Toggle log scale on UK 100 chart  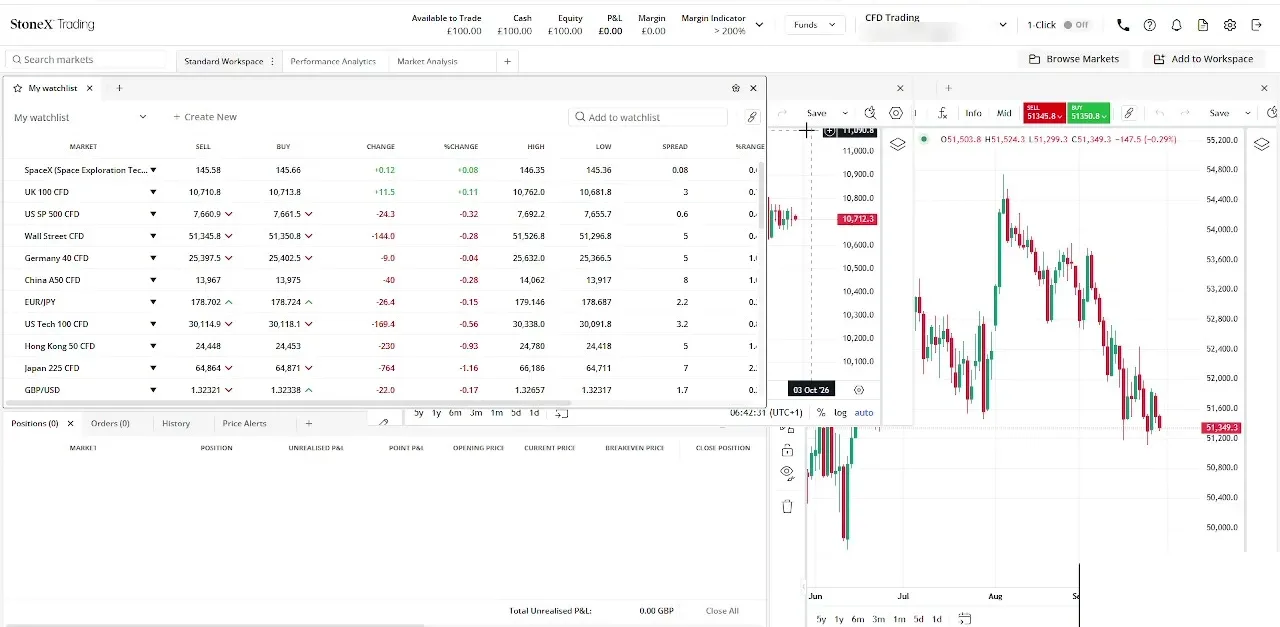pyautogui.click(x=840, y=413)
